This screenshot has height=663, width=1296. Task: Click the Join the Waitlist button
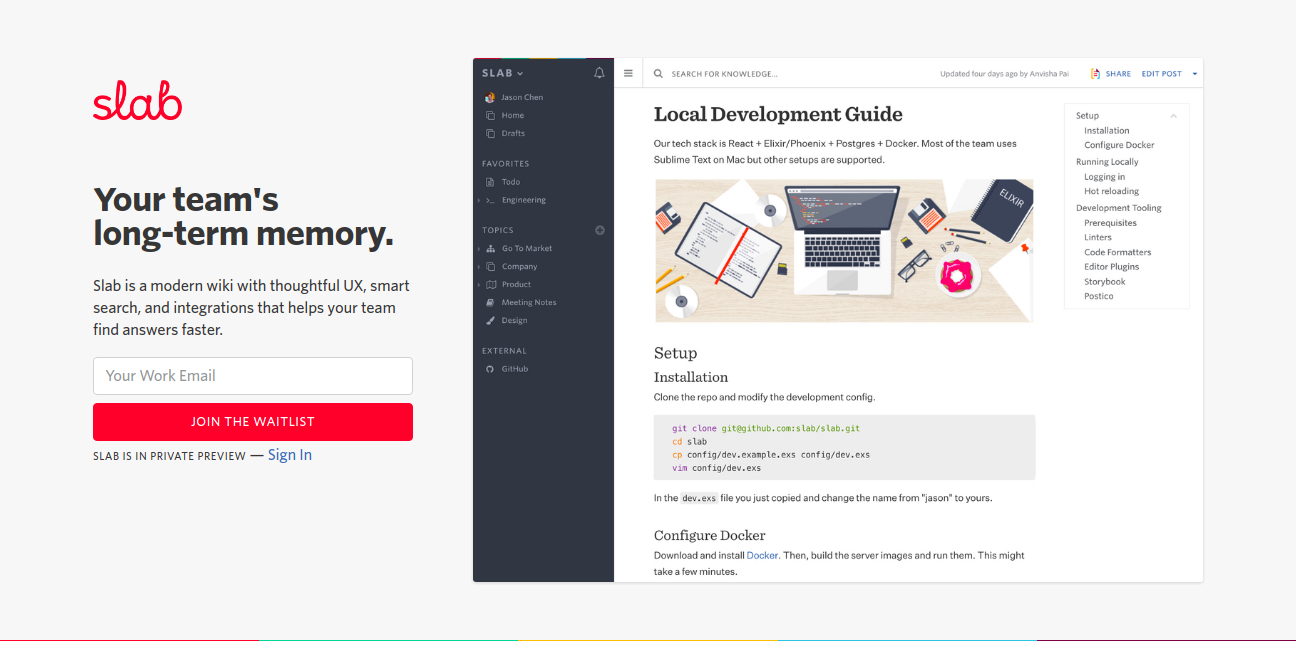click(x=253, y=422)
